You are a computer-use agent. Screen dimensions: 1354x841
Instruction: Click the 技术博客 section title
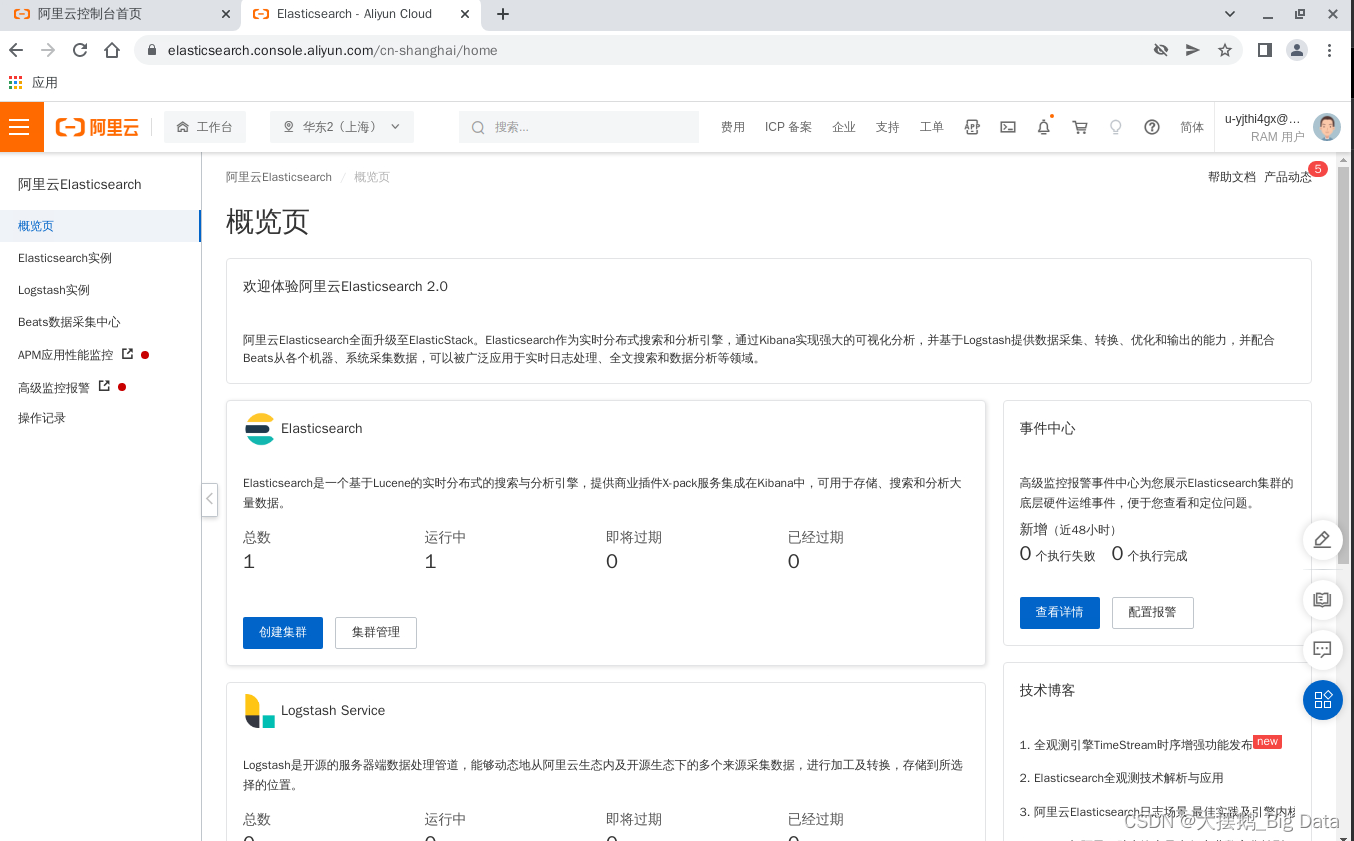tap(1047, 690)
